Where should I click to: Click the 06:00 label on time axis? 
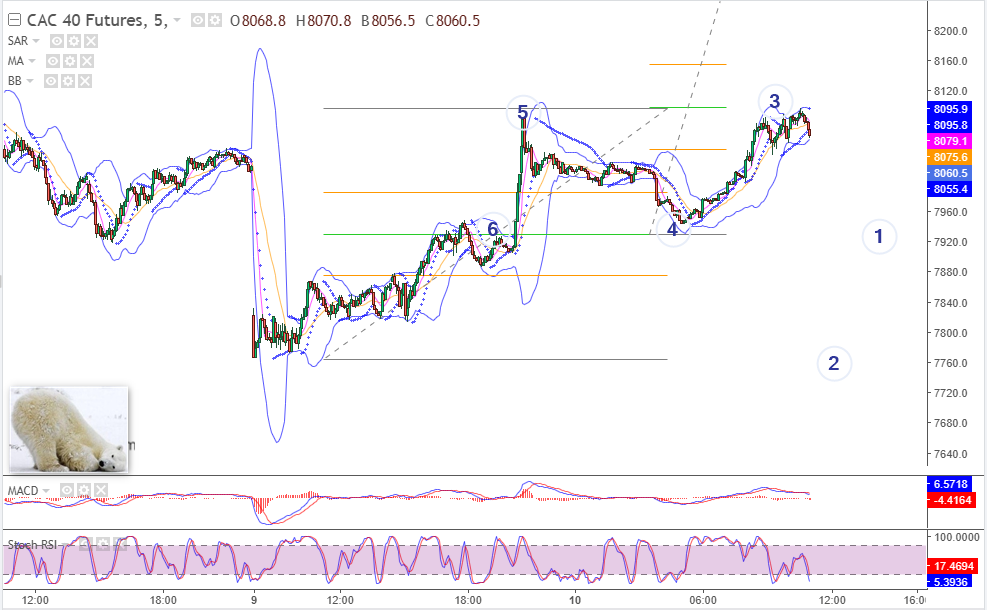tap(702, 600)
